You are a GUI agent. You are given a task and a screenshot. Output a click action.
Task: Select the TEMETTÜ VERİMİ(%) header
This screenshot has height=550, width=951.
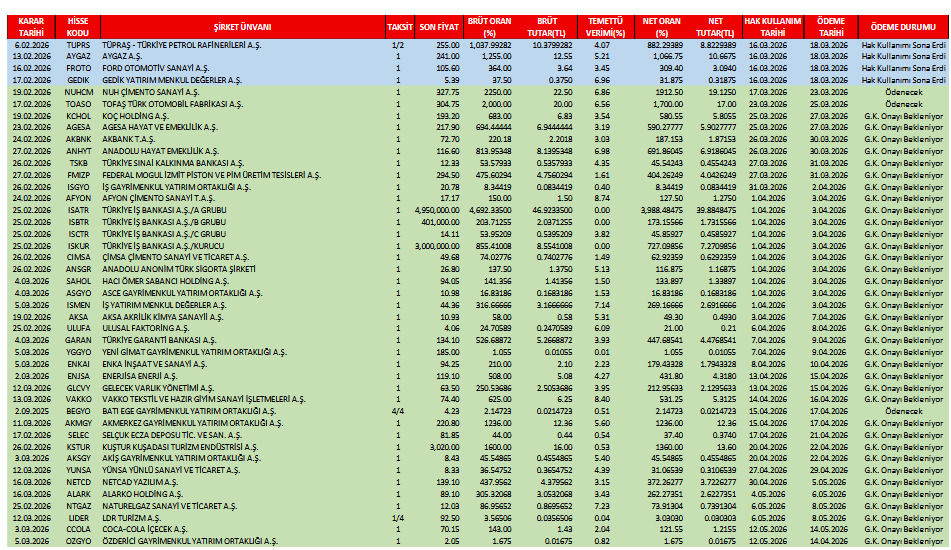coord(602,26)
